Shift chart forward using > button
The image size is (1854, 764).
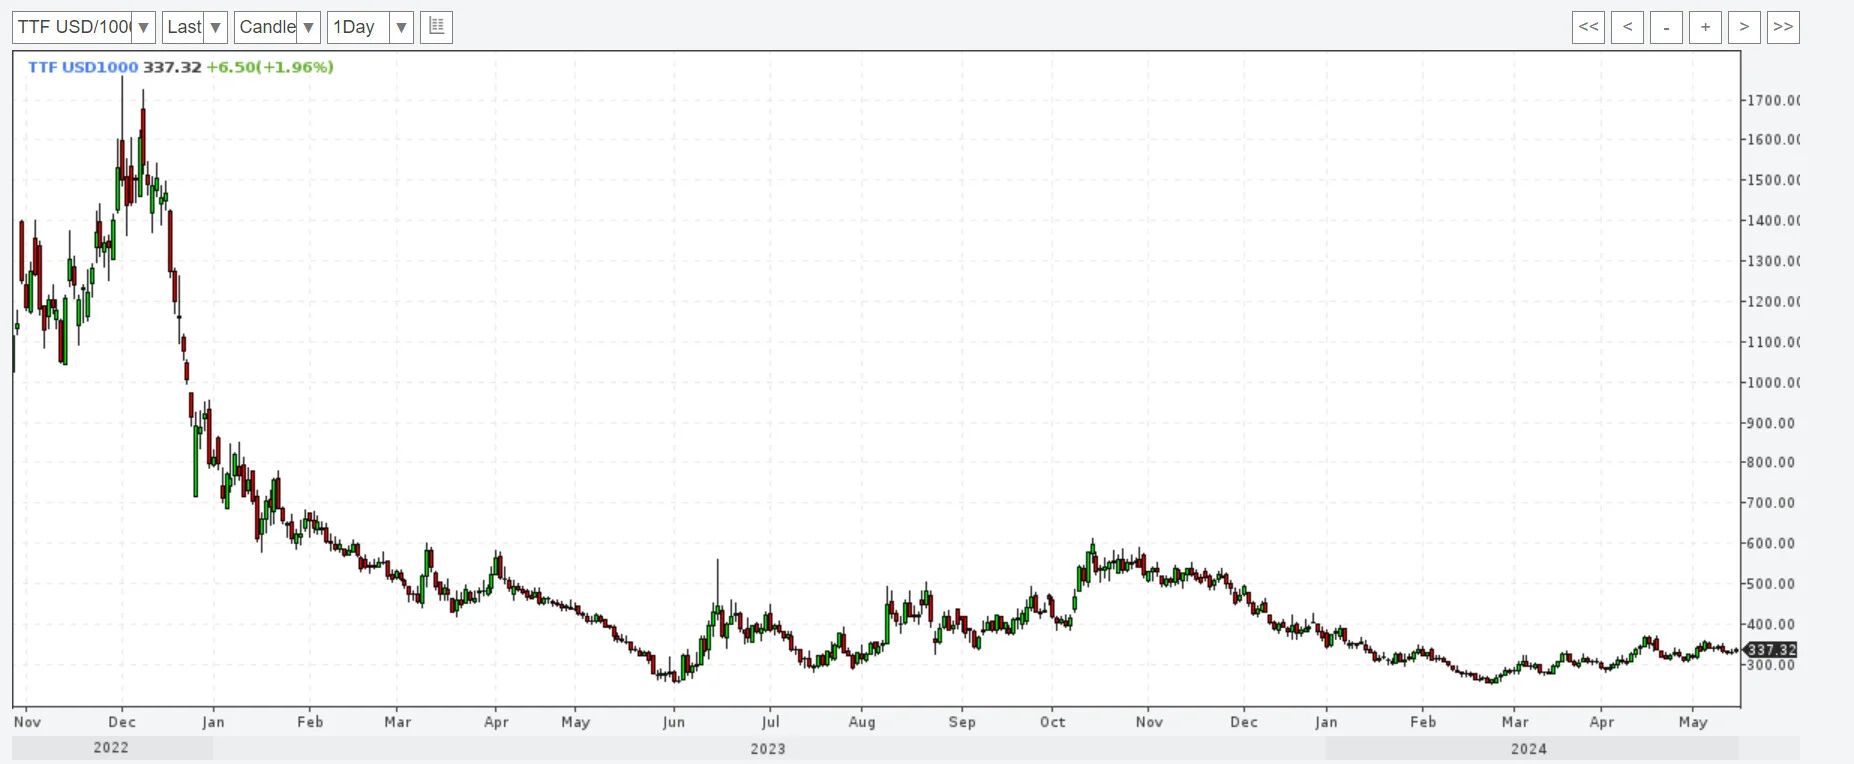click(1744, 27)
